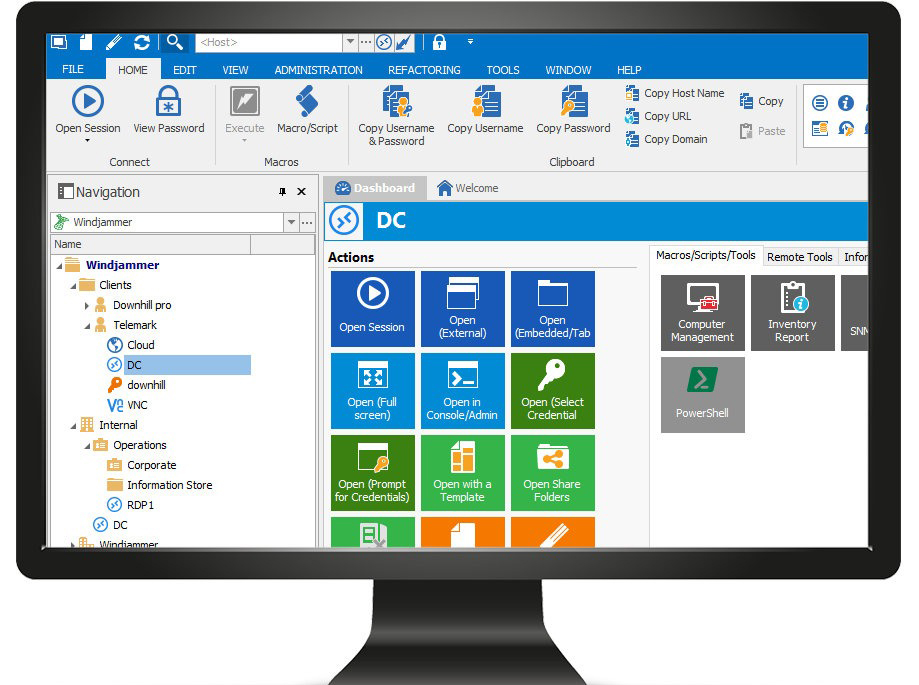
Task: Click the Open (Full screen) action tile
Action: tap(372, 391)
